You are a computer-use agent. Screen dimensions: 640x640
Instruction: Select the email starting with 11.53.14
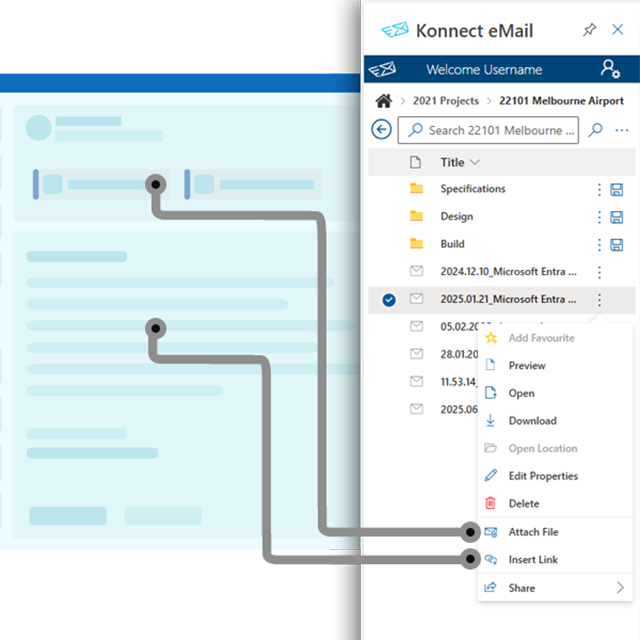click(458, 382)
